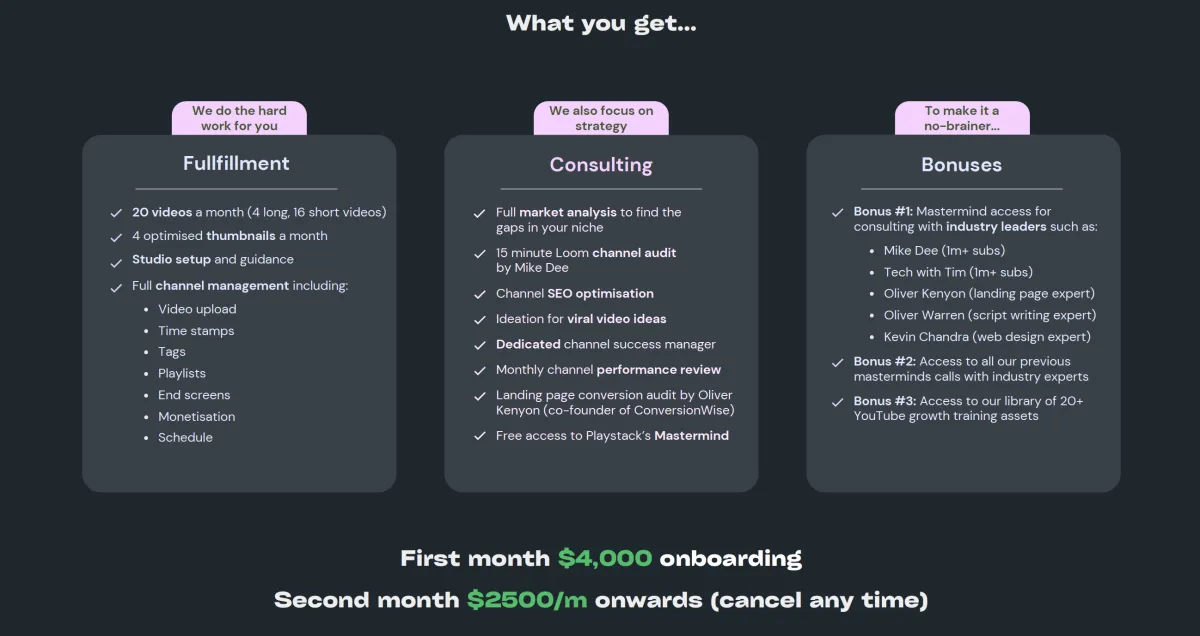Click the checkmark beside 20 videos a month

[116, 213]
